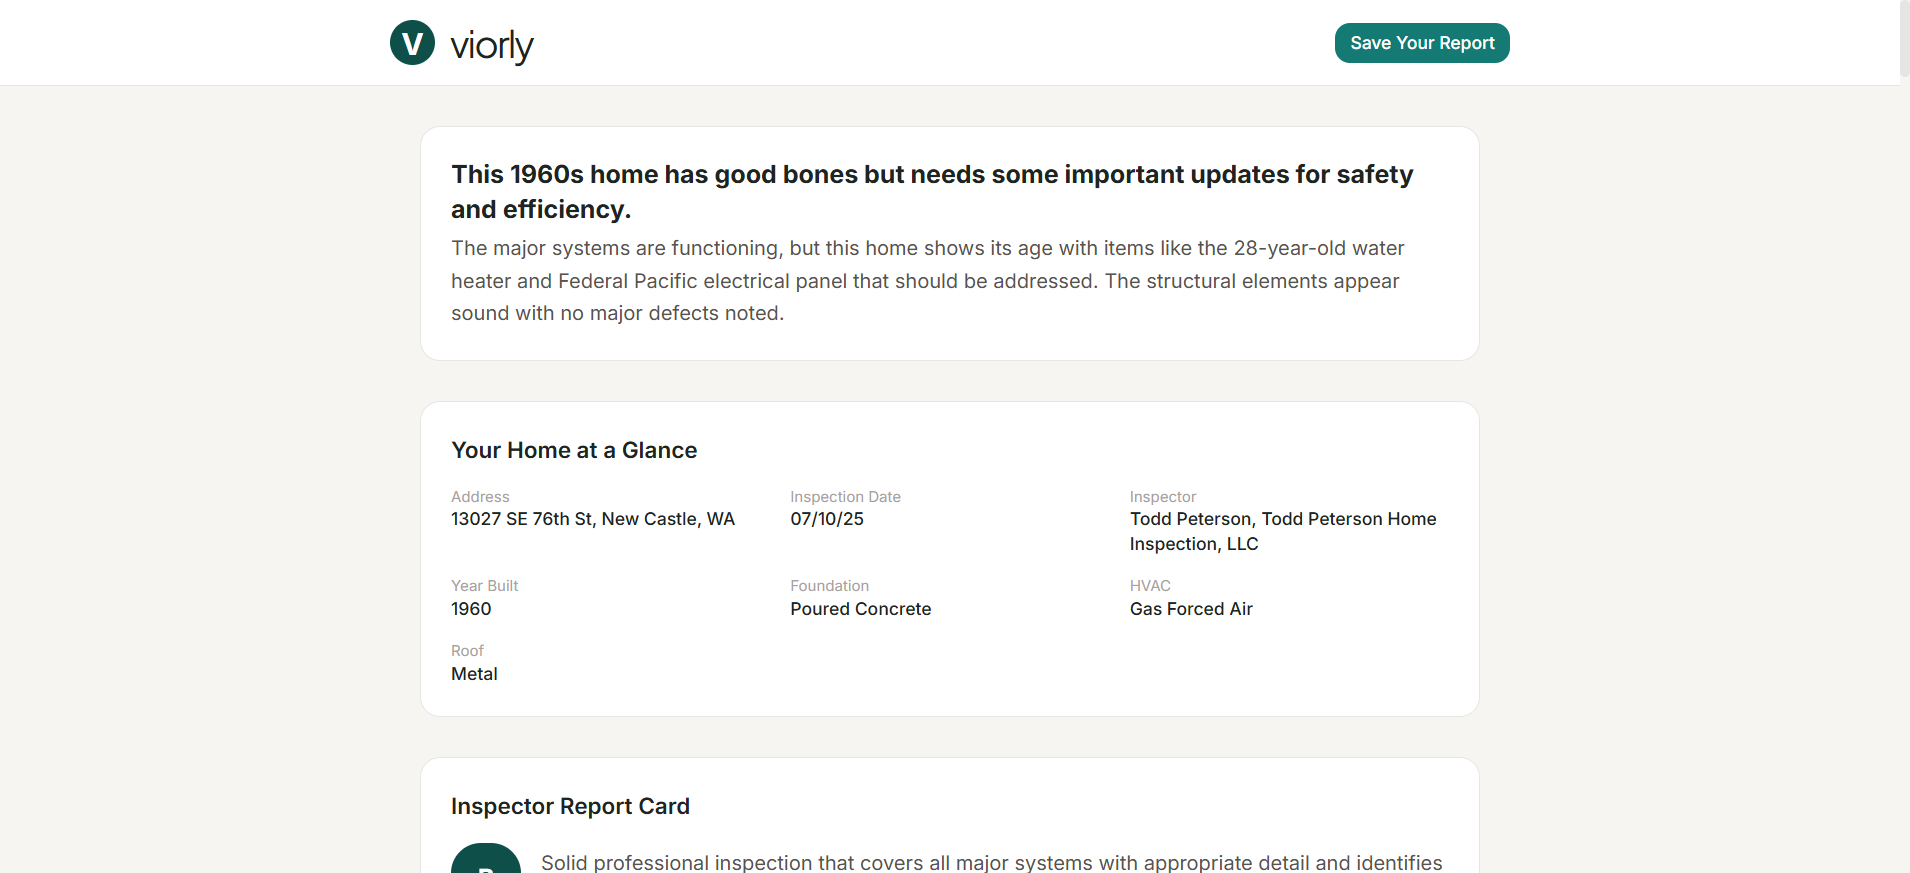
Task: Click the Gas Forced Air HVAC value
Action: [1190, 609]
